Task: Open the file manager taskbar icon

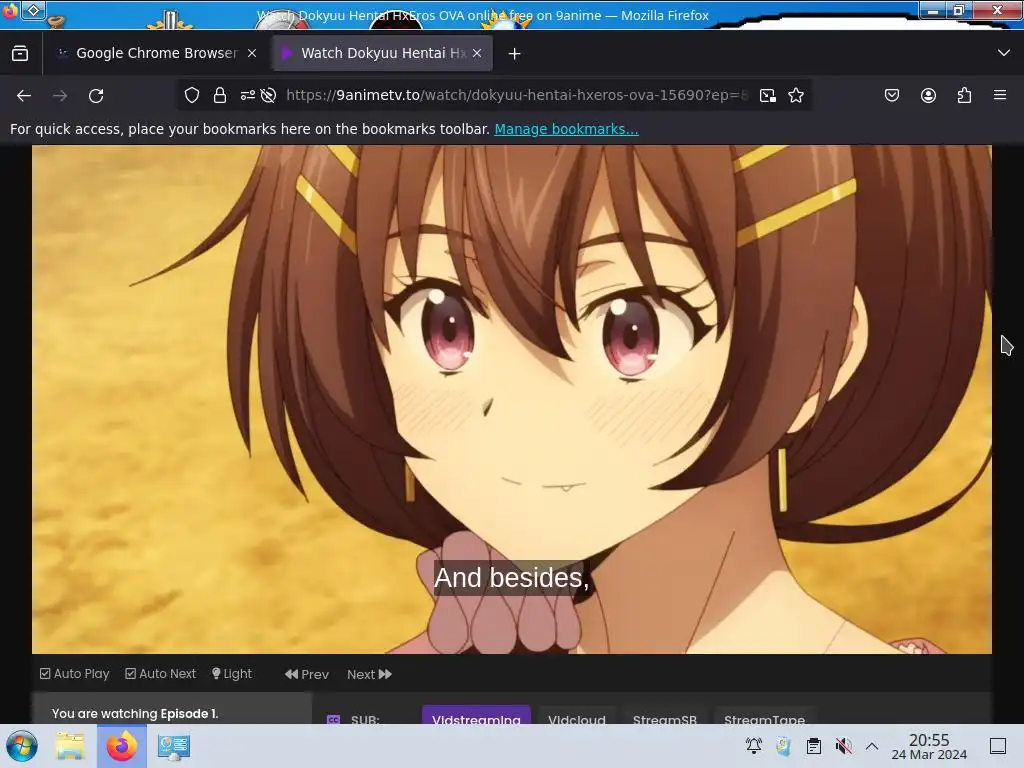Action: click(x=70, y=746)
